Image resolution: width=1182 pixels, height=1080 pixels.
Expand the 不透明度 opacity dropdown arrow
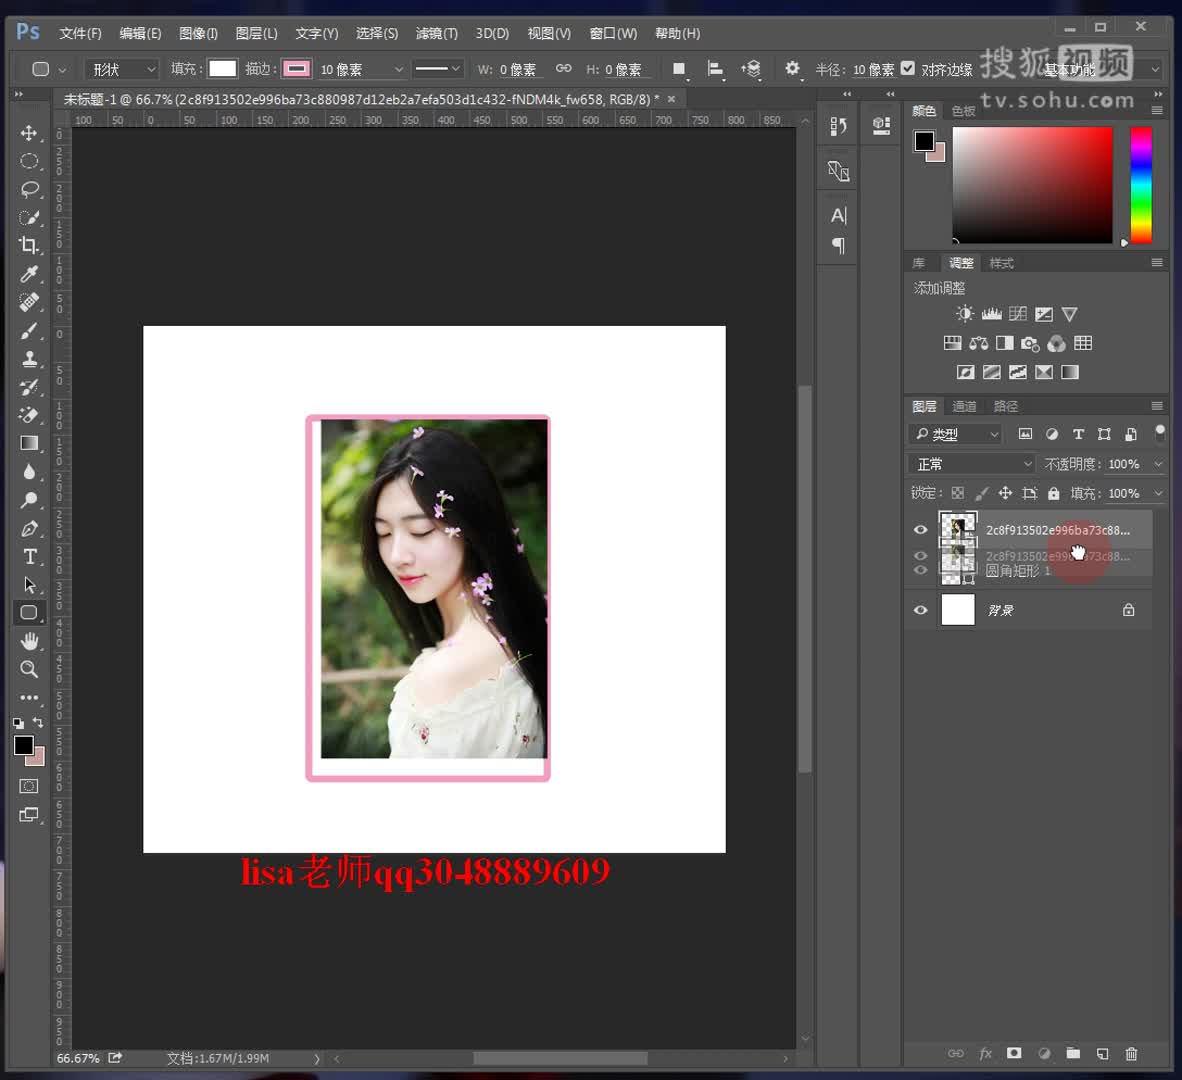point(1158,464)
